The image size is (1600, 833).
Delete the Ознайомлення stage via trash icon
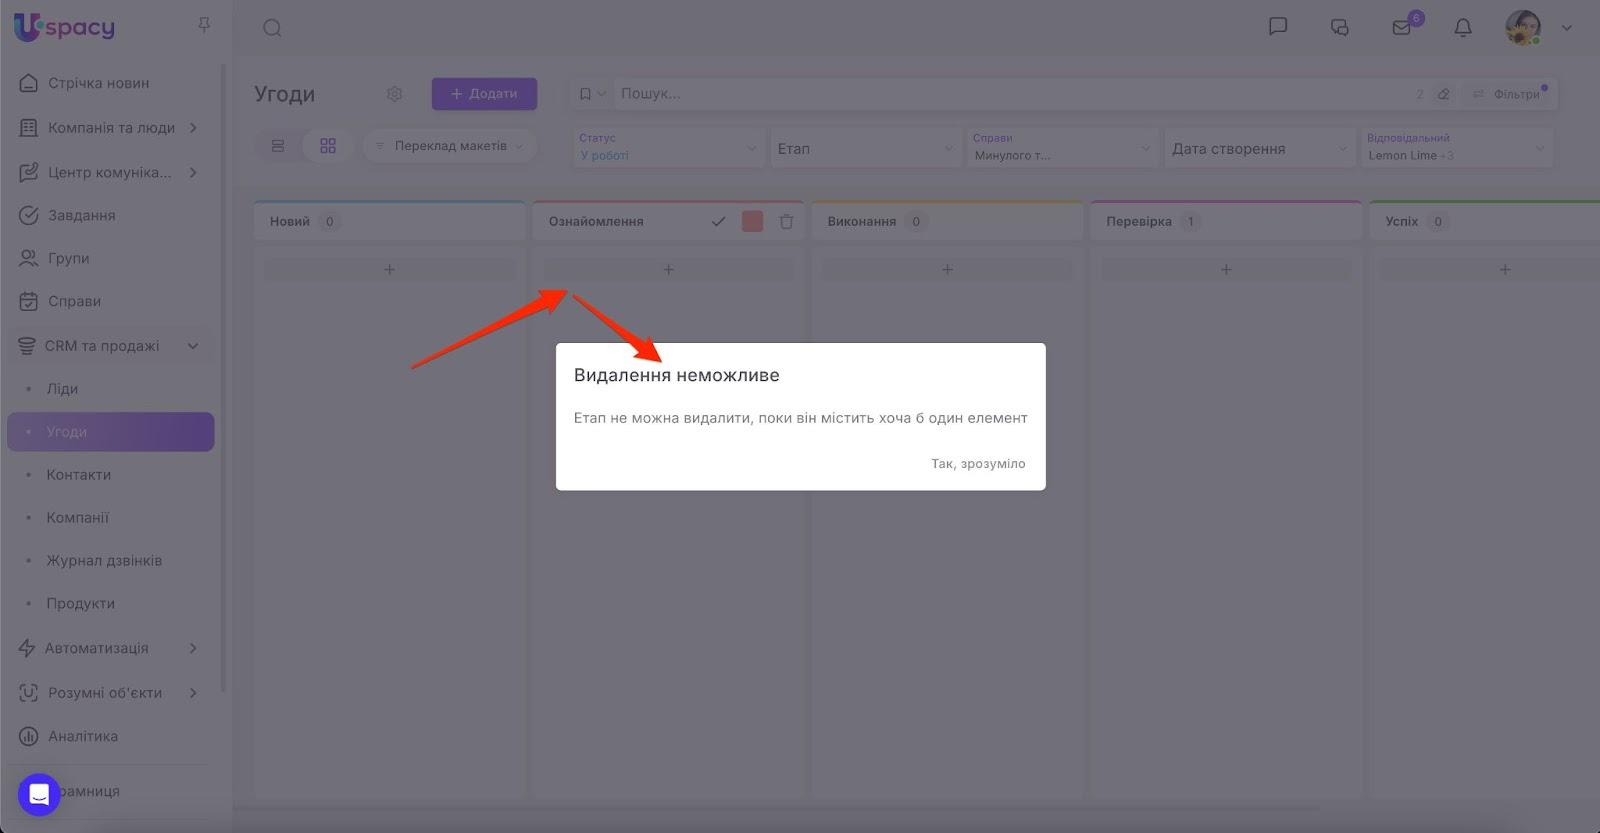787,222
